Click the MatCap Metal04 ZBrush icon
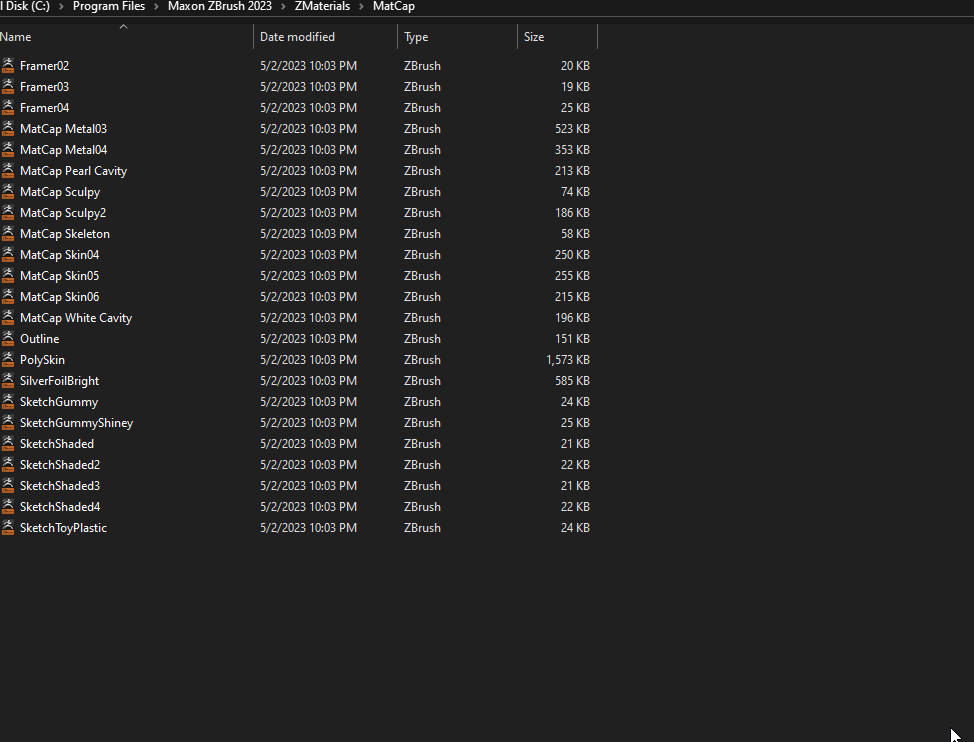Image resolution: width=974 pixels, height=742 pixels. [x=8, y=150]
